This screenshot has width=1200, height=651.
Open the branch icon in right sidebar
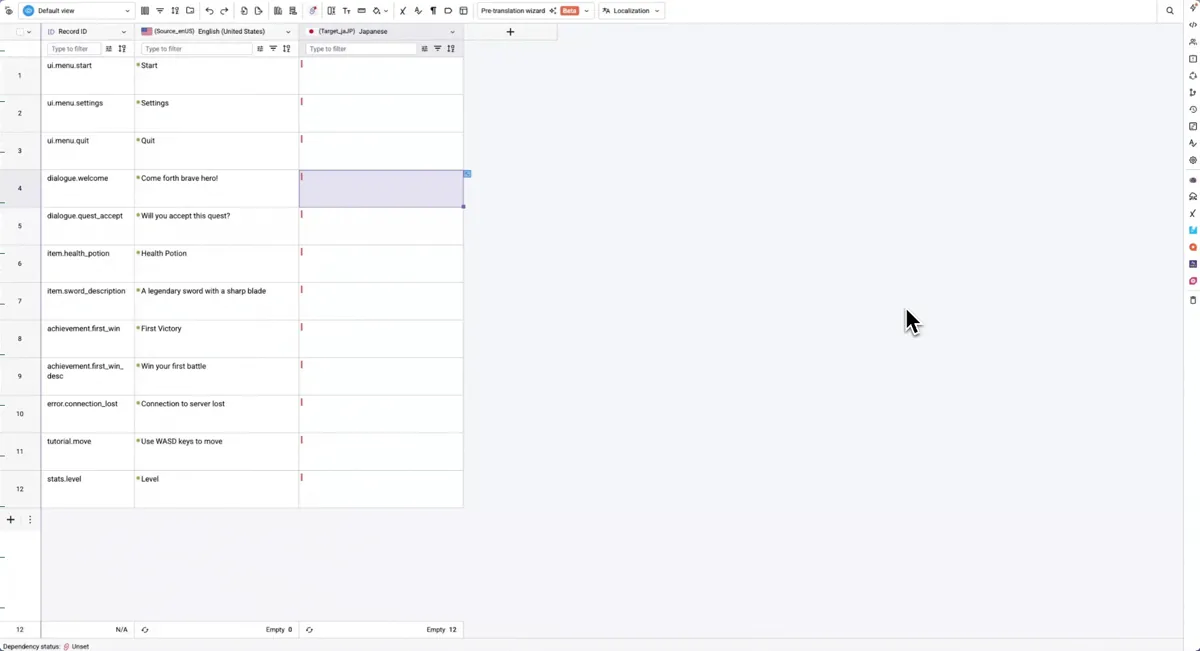[x=1193, y=93]
